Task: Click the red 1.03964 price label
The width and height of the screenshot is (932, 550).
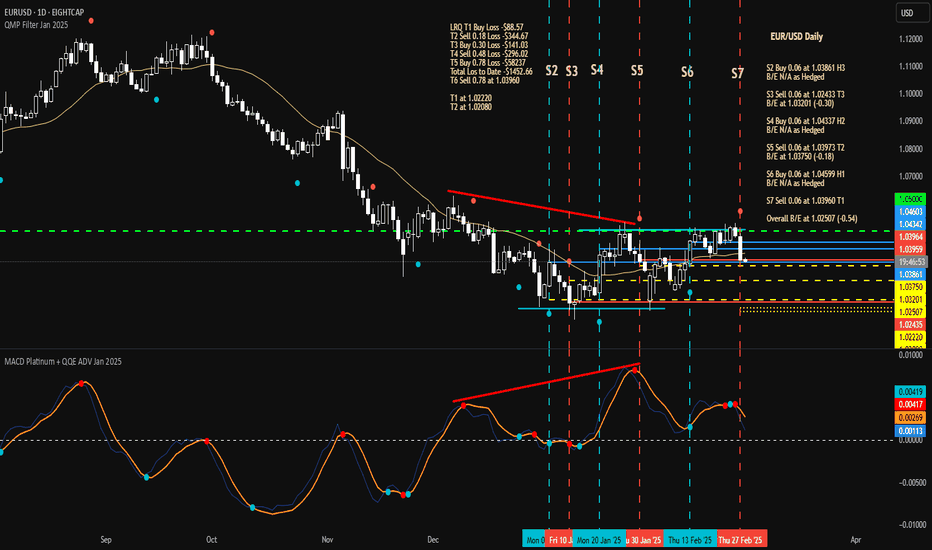Action: click(910, 237)
